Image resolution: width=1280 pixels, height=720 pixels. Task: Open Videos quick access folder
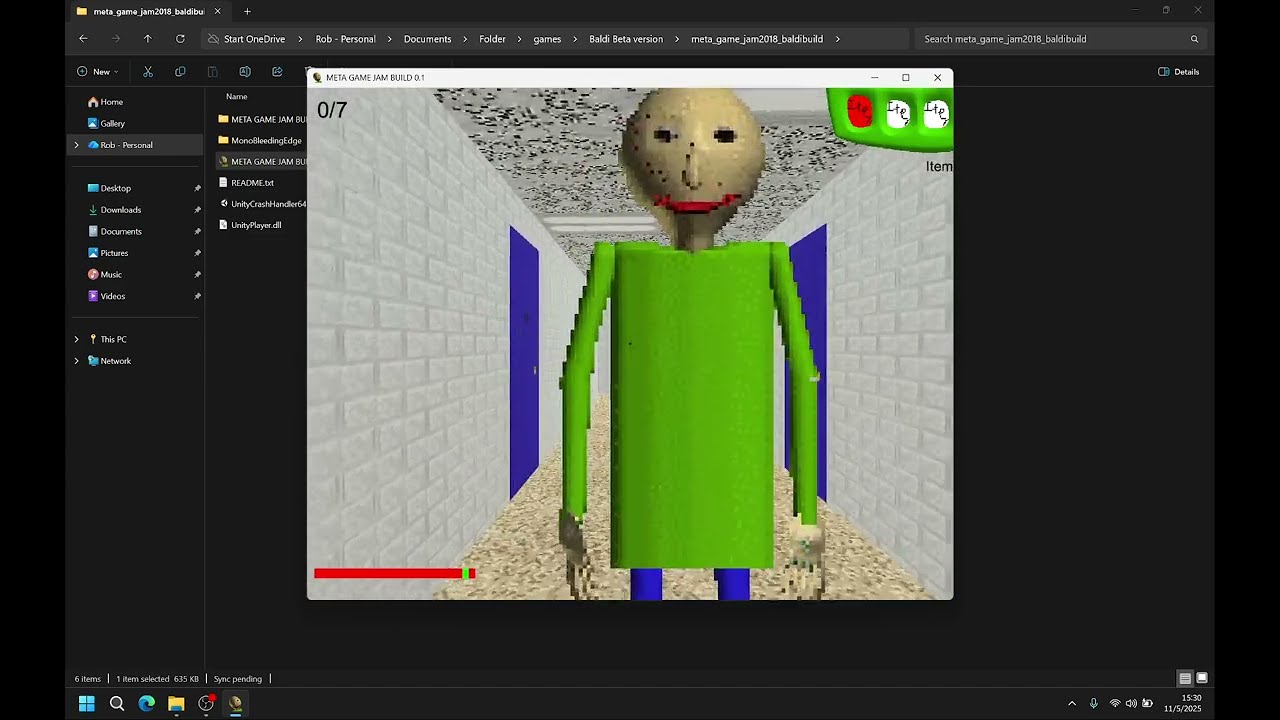click(x=106, y=296)
